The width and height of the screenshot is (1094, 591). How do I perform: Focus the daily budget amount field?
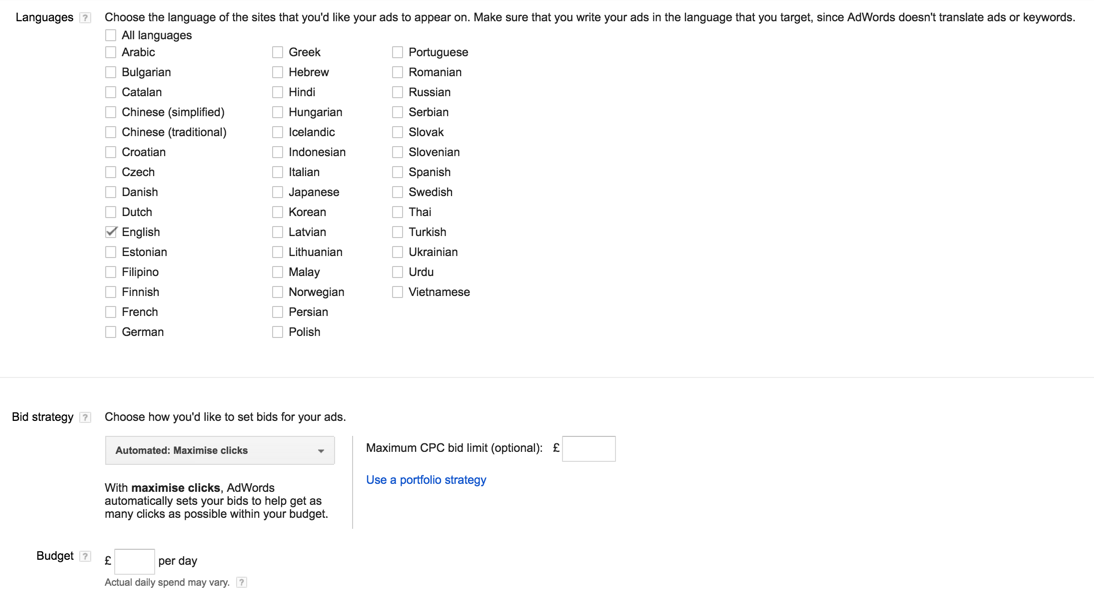134,561
